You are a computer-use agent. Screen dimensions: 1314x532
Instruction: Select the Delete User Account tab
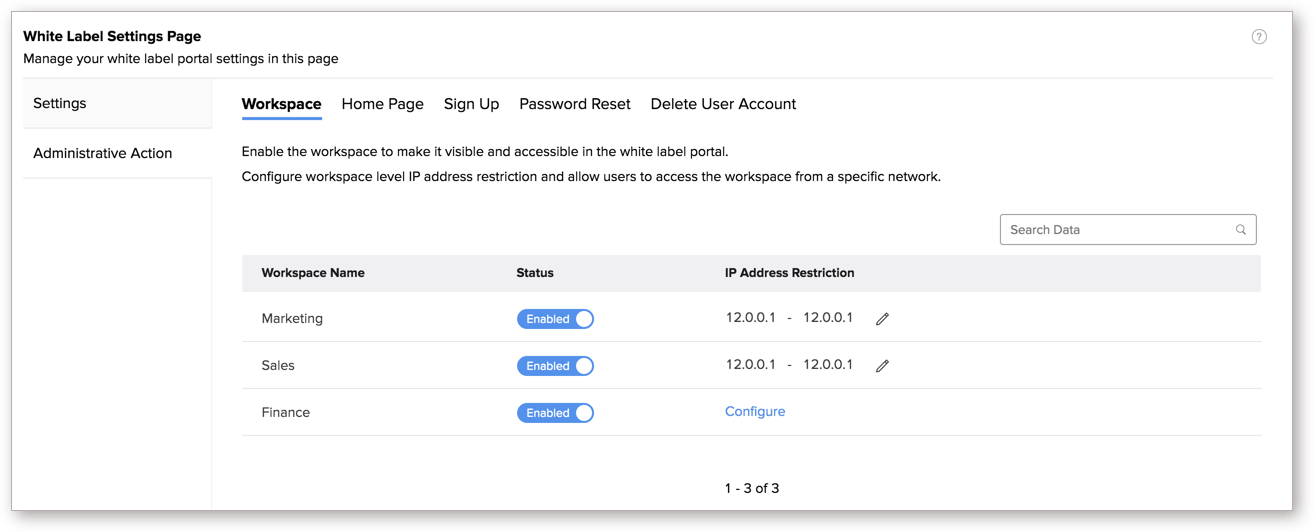point(723,104)
